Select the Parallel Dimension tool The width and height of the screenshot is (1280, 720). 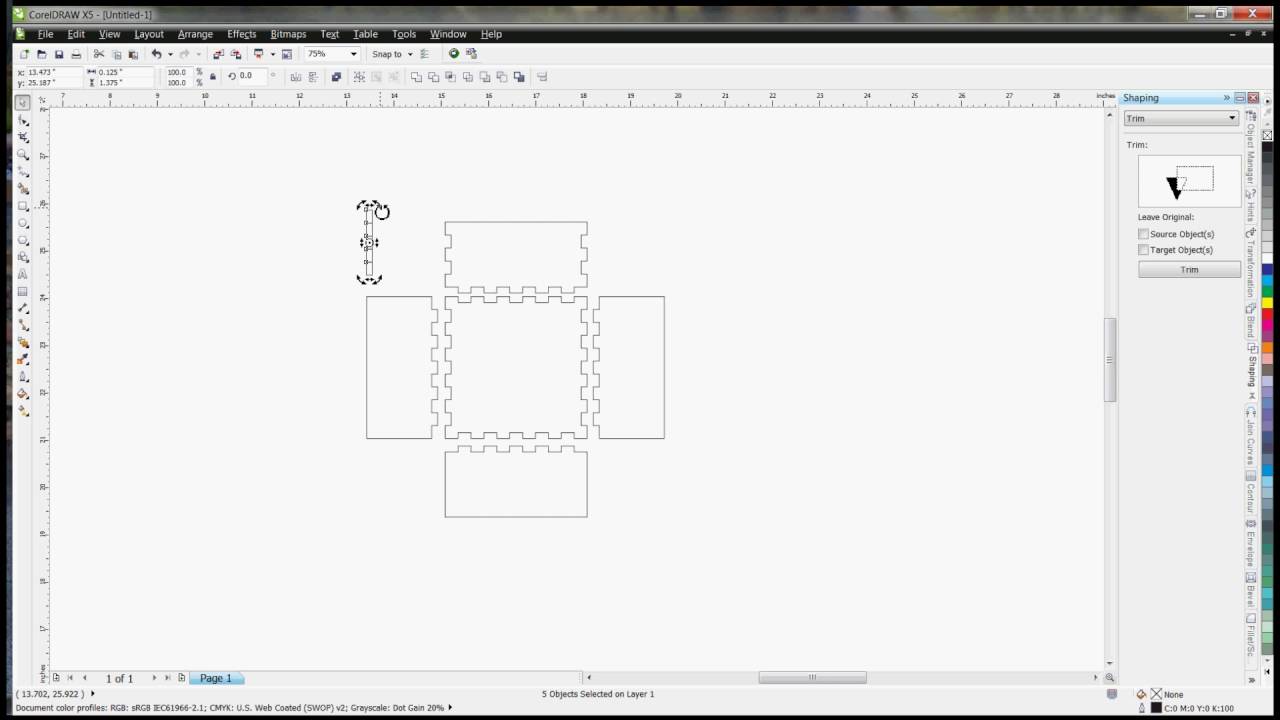coord(23,308)
